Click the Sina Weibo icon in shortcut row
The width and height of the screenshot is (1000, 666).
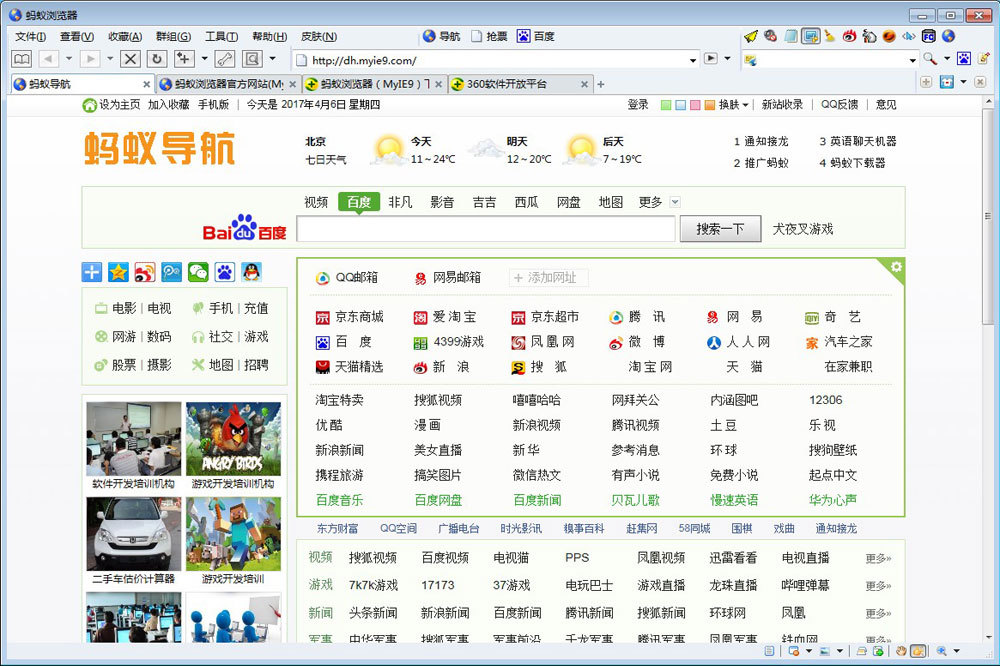[144, 270]
